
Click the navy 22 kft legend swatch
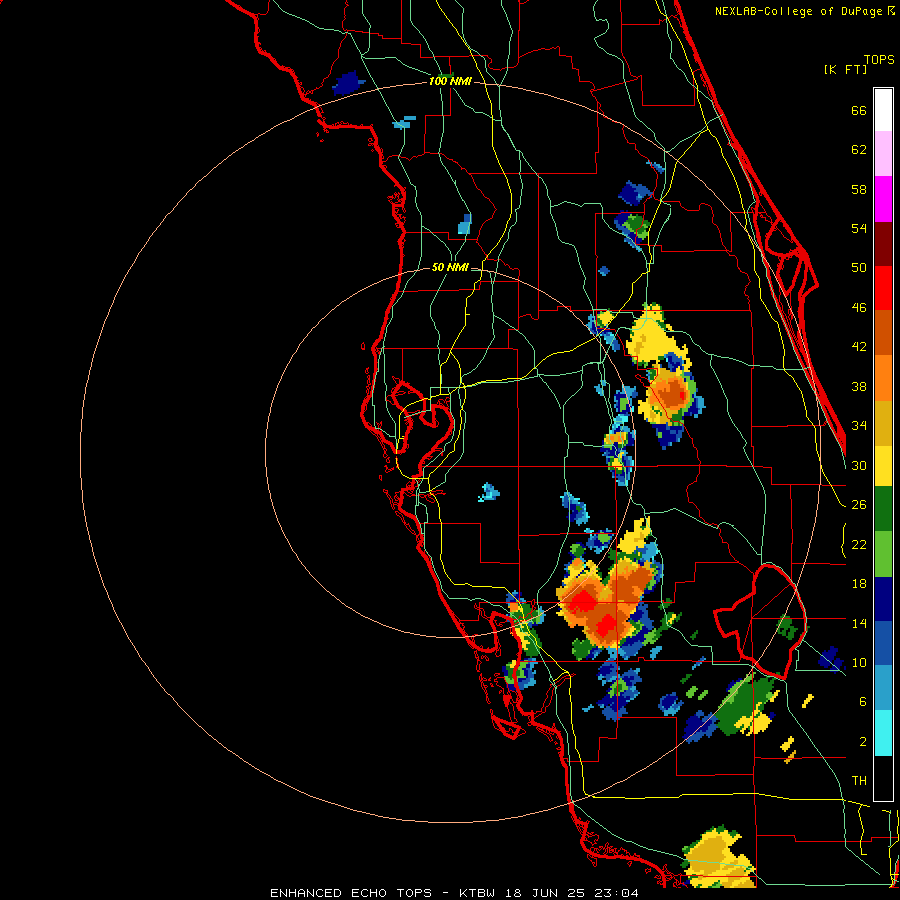coord(883,599)
